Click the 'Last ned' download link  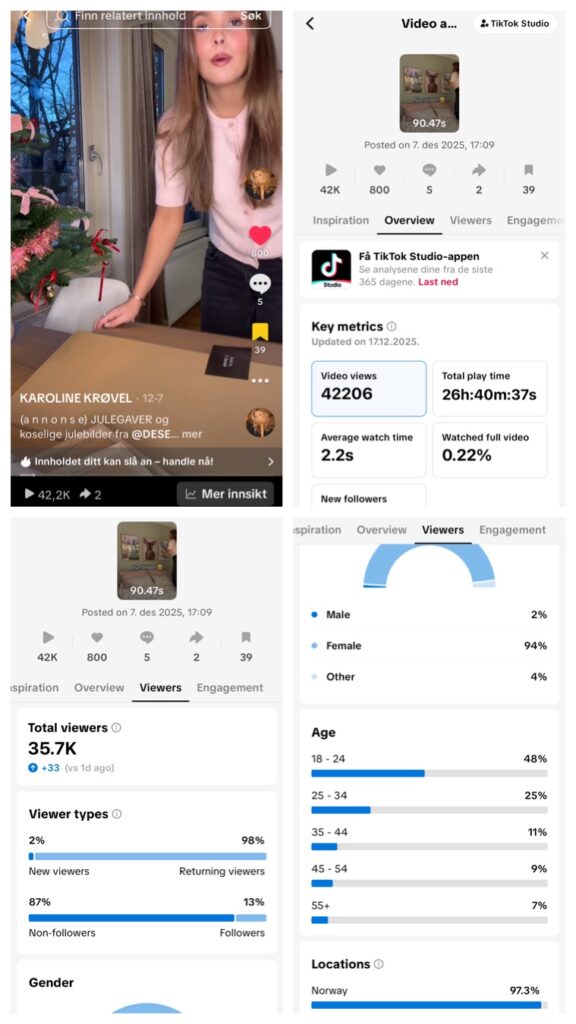(x=438, y=282)
